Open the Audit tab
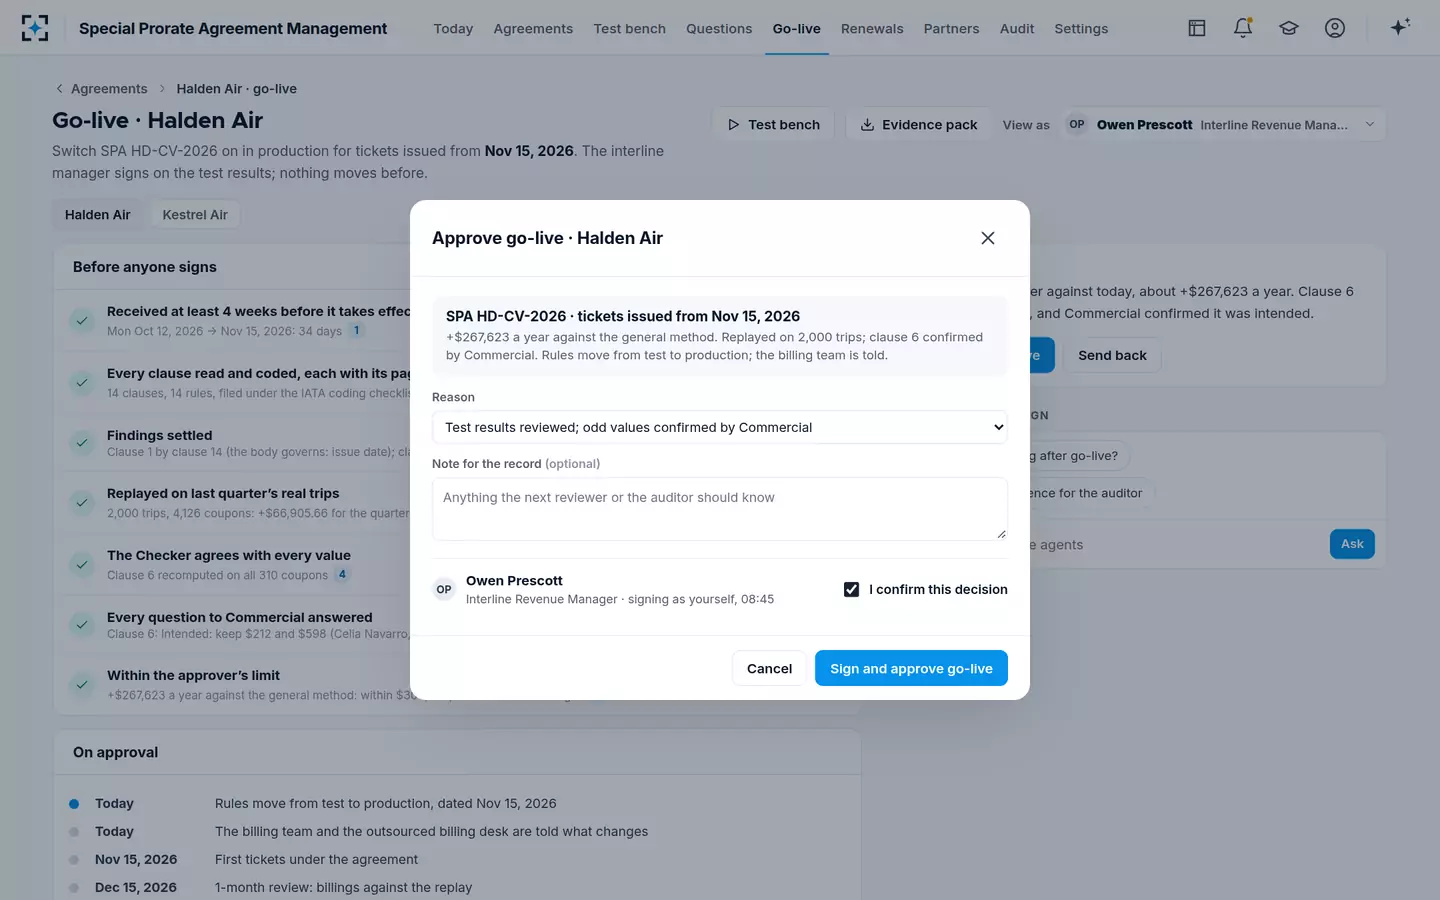 coord(1017,28)
